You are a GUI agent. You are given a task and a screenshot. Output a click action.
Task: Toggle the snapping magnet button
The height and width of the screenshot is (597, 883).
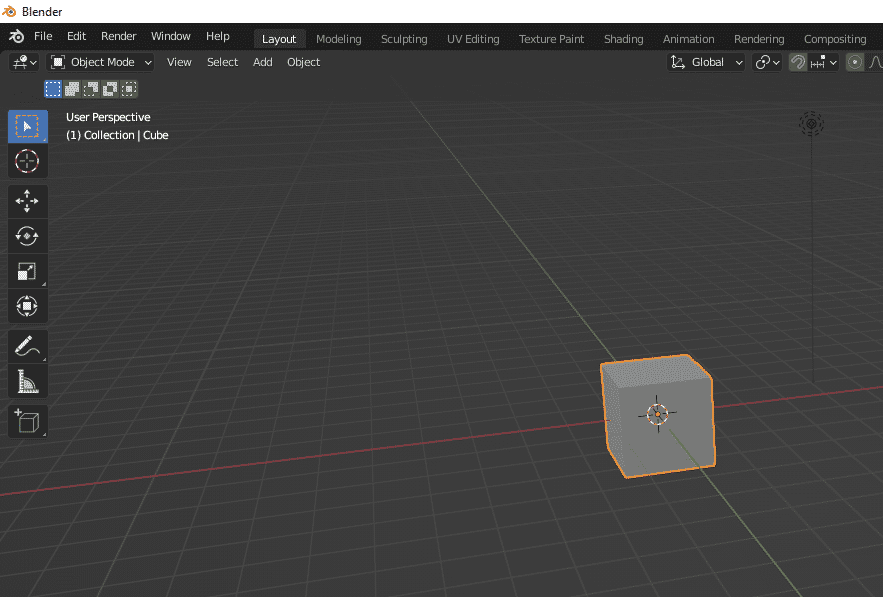click(x=797, y=62)
